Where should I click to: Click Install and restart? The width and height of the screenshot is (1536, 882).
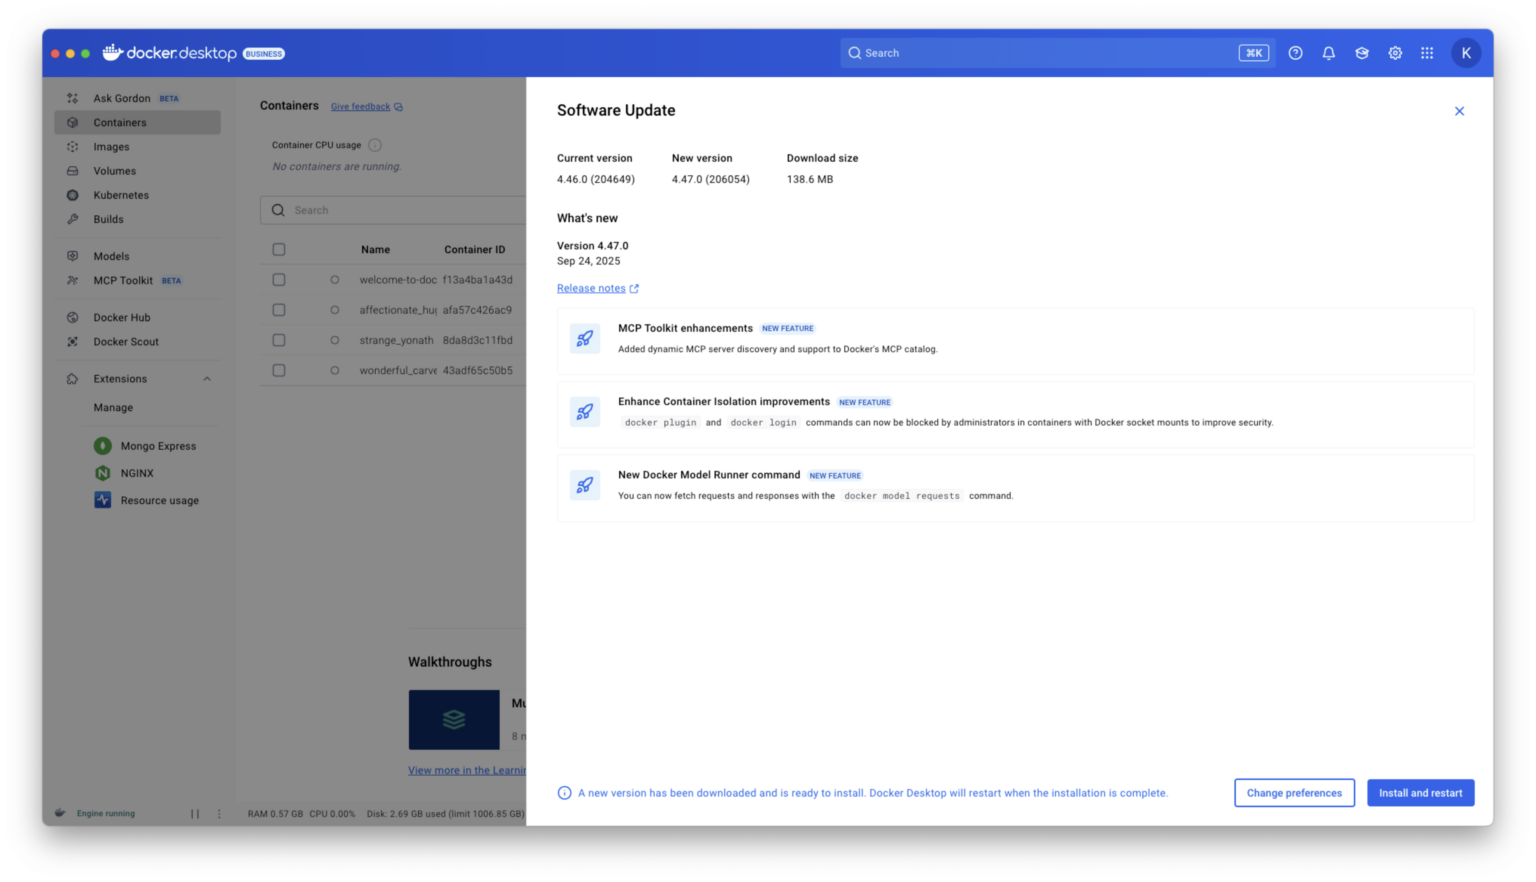pyautogui.click(x=1420, y=792)
